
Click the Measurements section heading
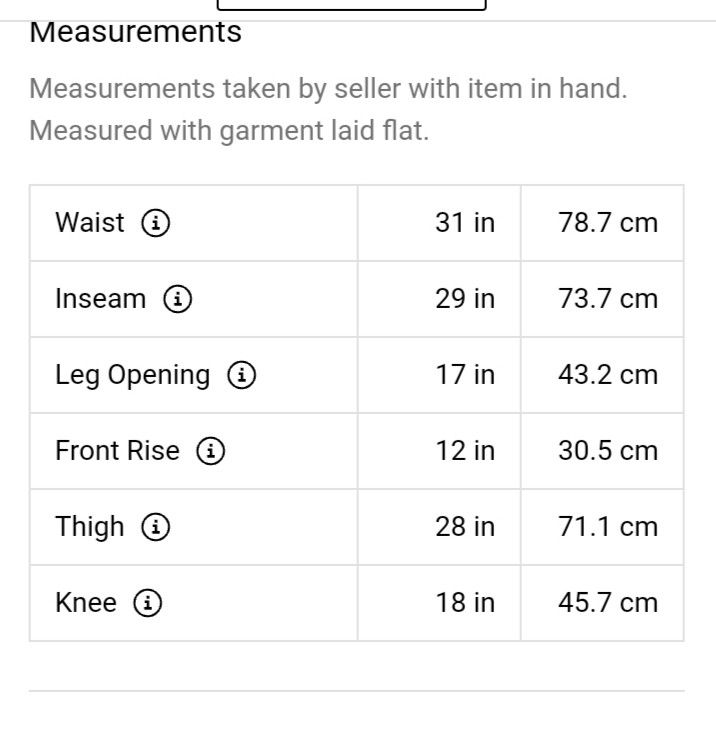[x=135, y=32]
